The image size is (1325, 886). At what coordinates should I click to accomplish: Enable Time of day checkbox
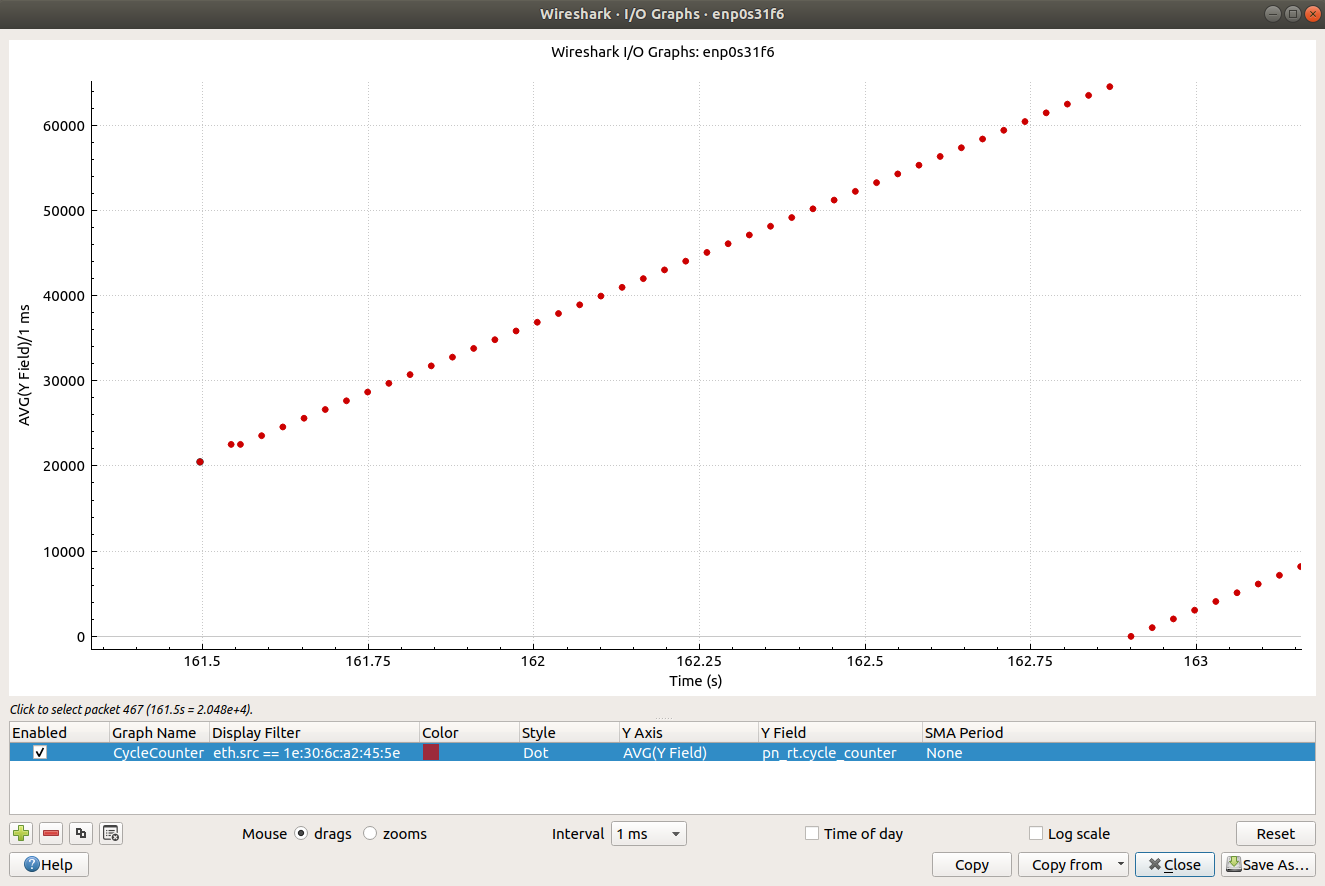point(812,834)
